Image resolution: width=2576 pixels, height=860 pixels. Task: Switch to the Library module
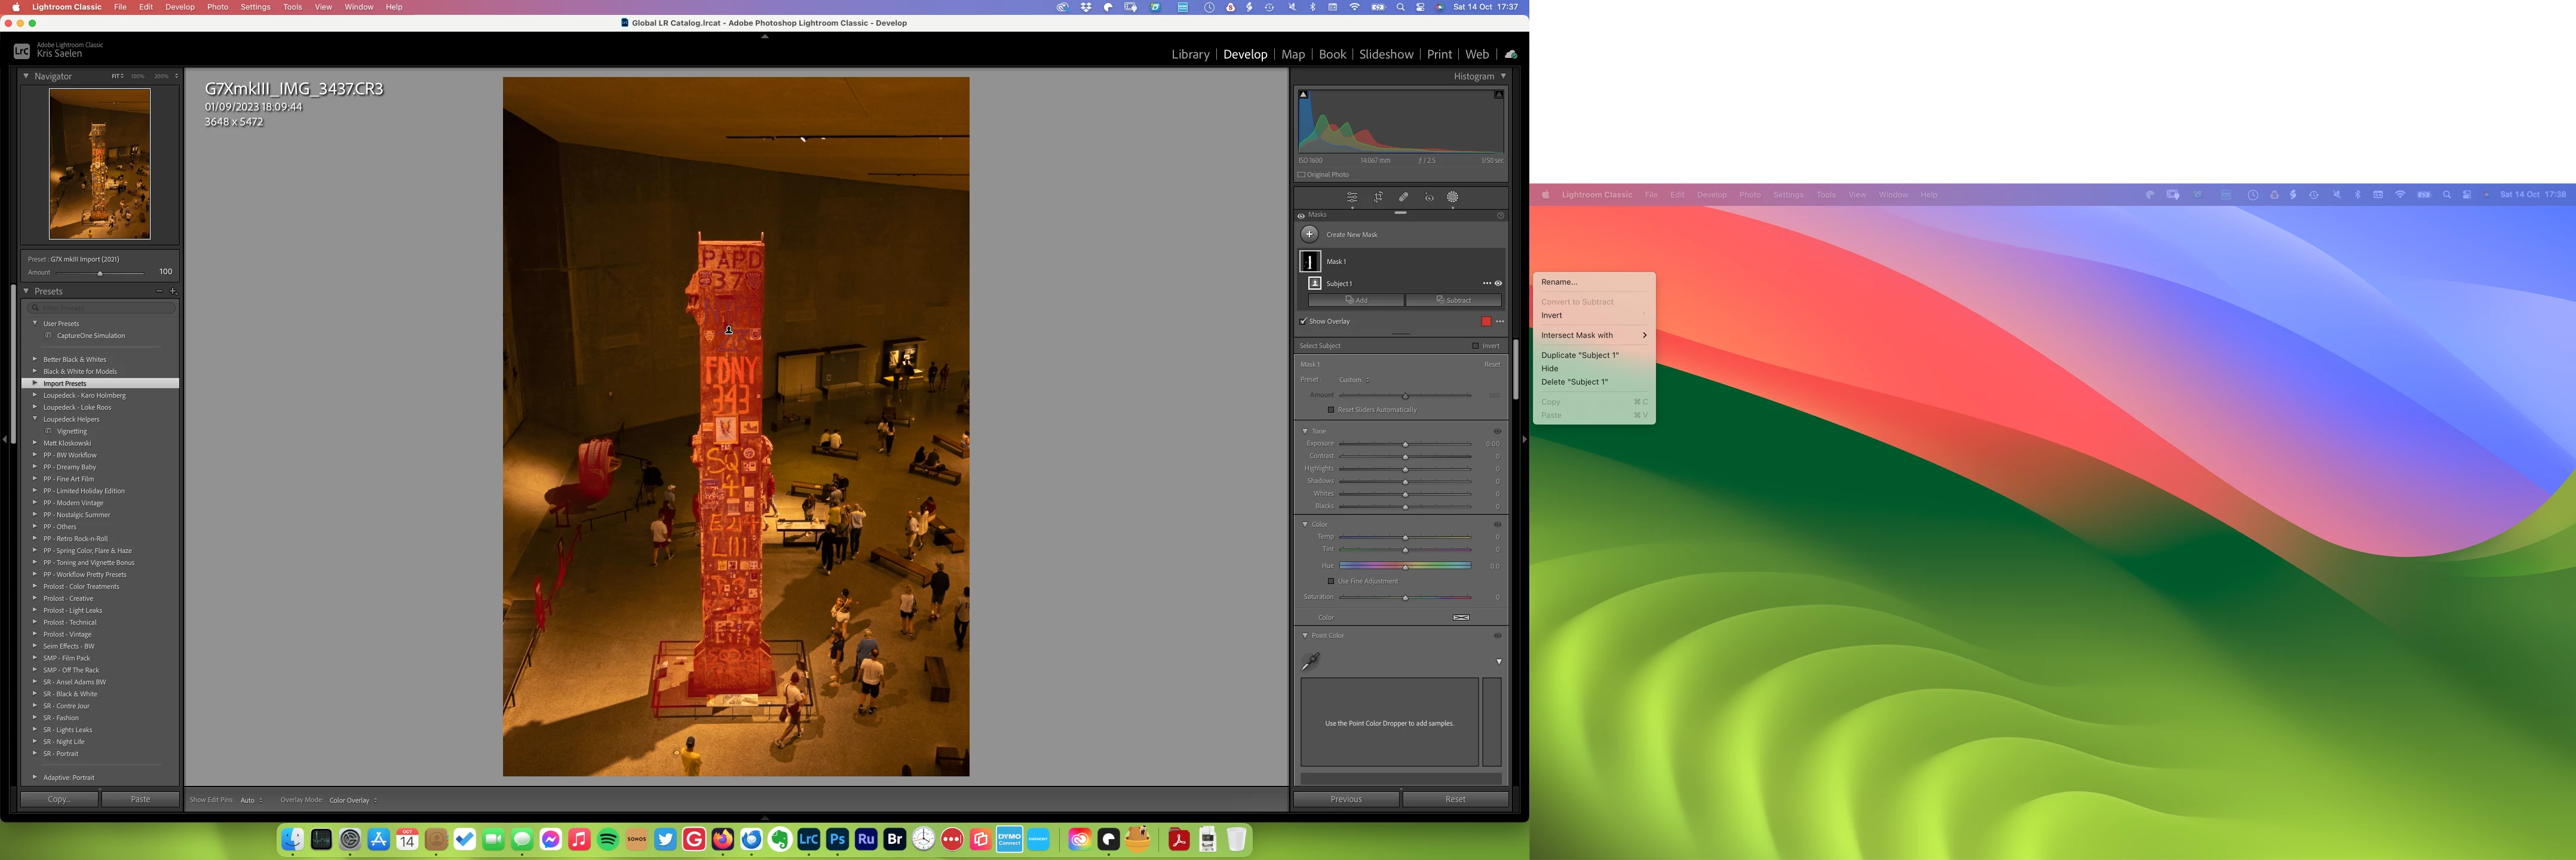point(1190,54)
